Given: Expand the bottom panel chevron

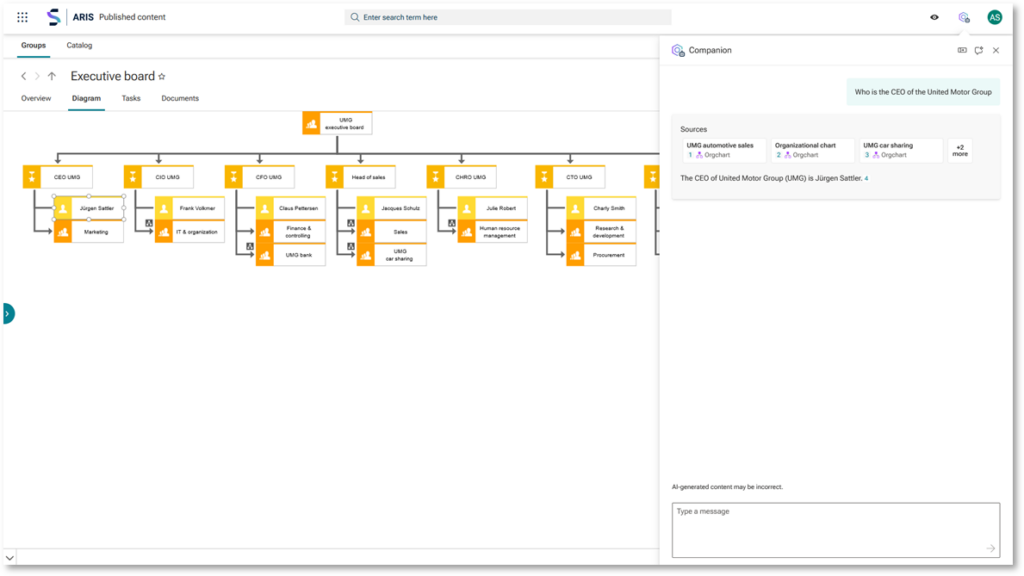Looking at the screenshot, I should pyautogui.click(x=10, y=557).
